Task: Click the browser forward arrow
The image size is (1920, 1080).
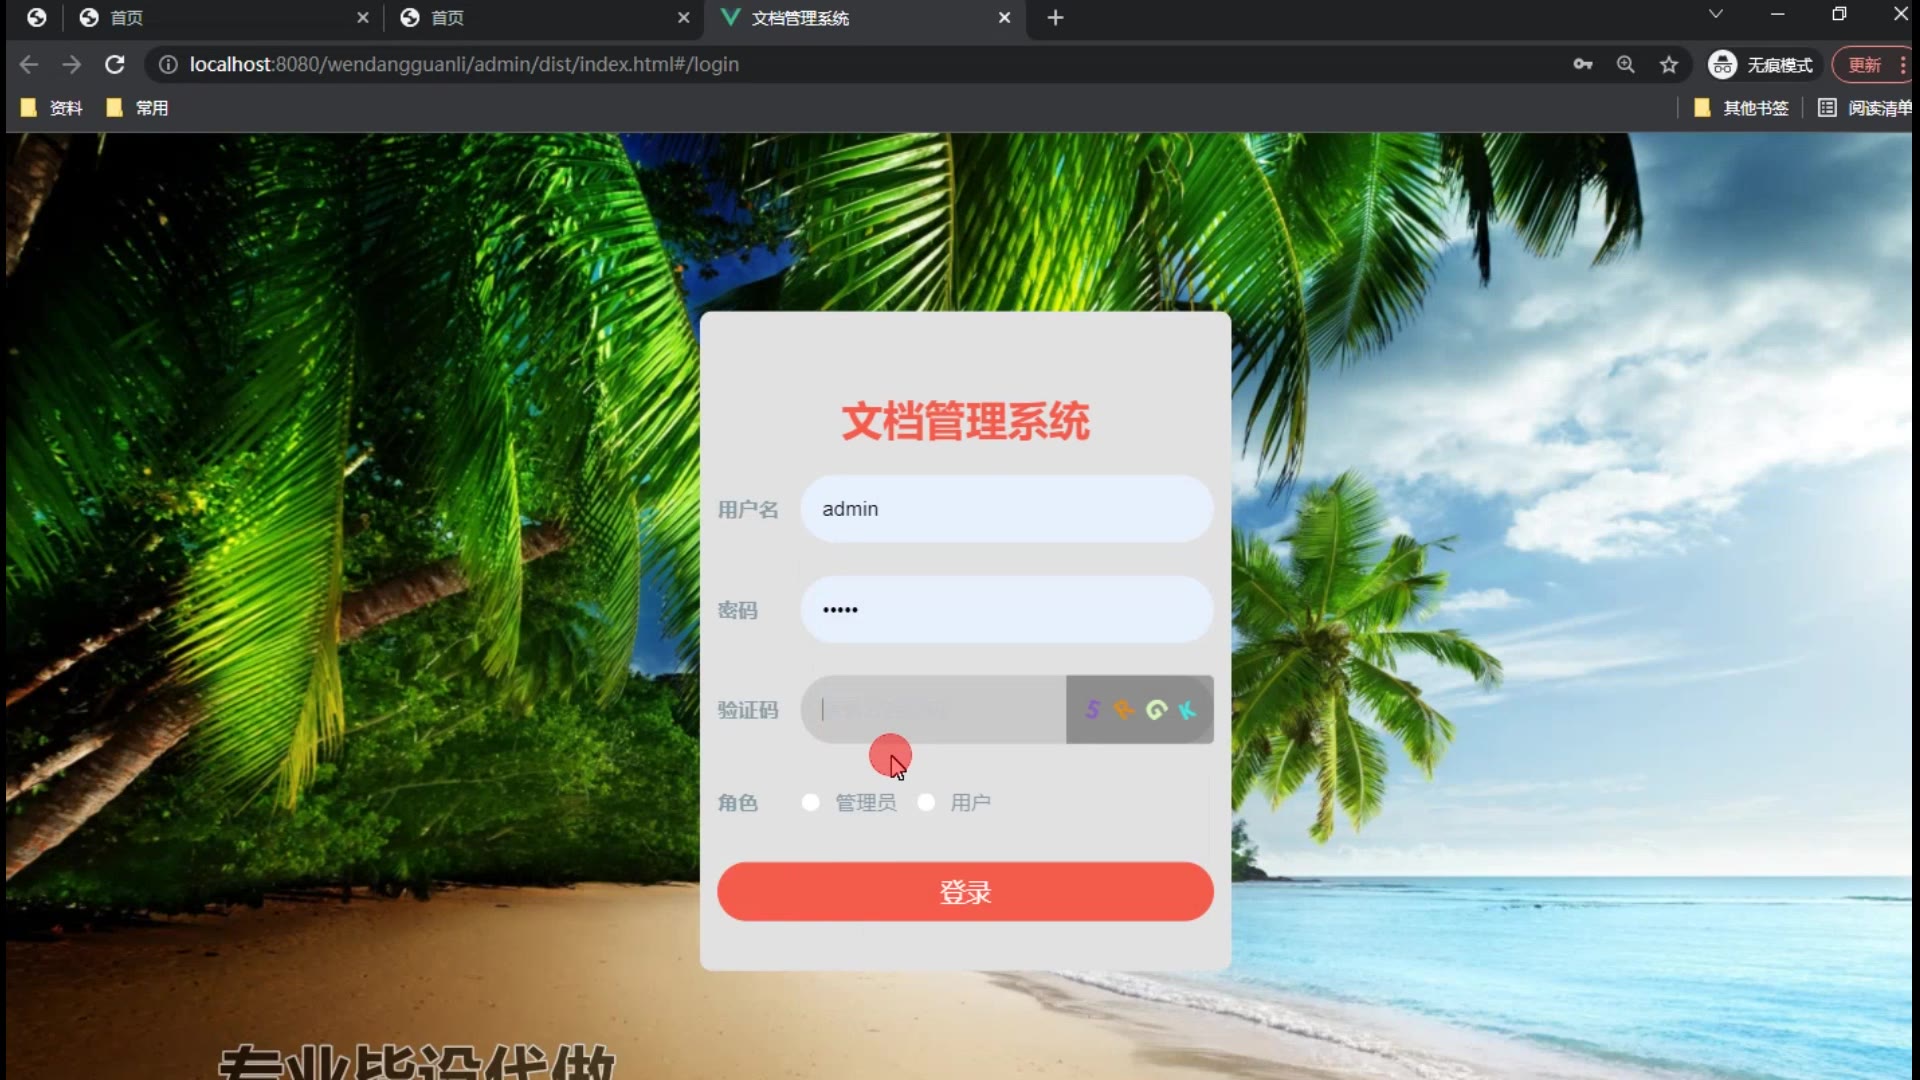Action: [x=71, y=65]
